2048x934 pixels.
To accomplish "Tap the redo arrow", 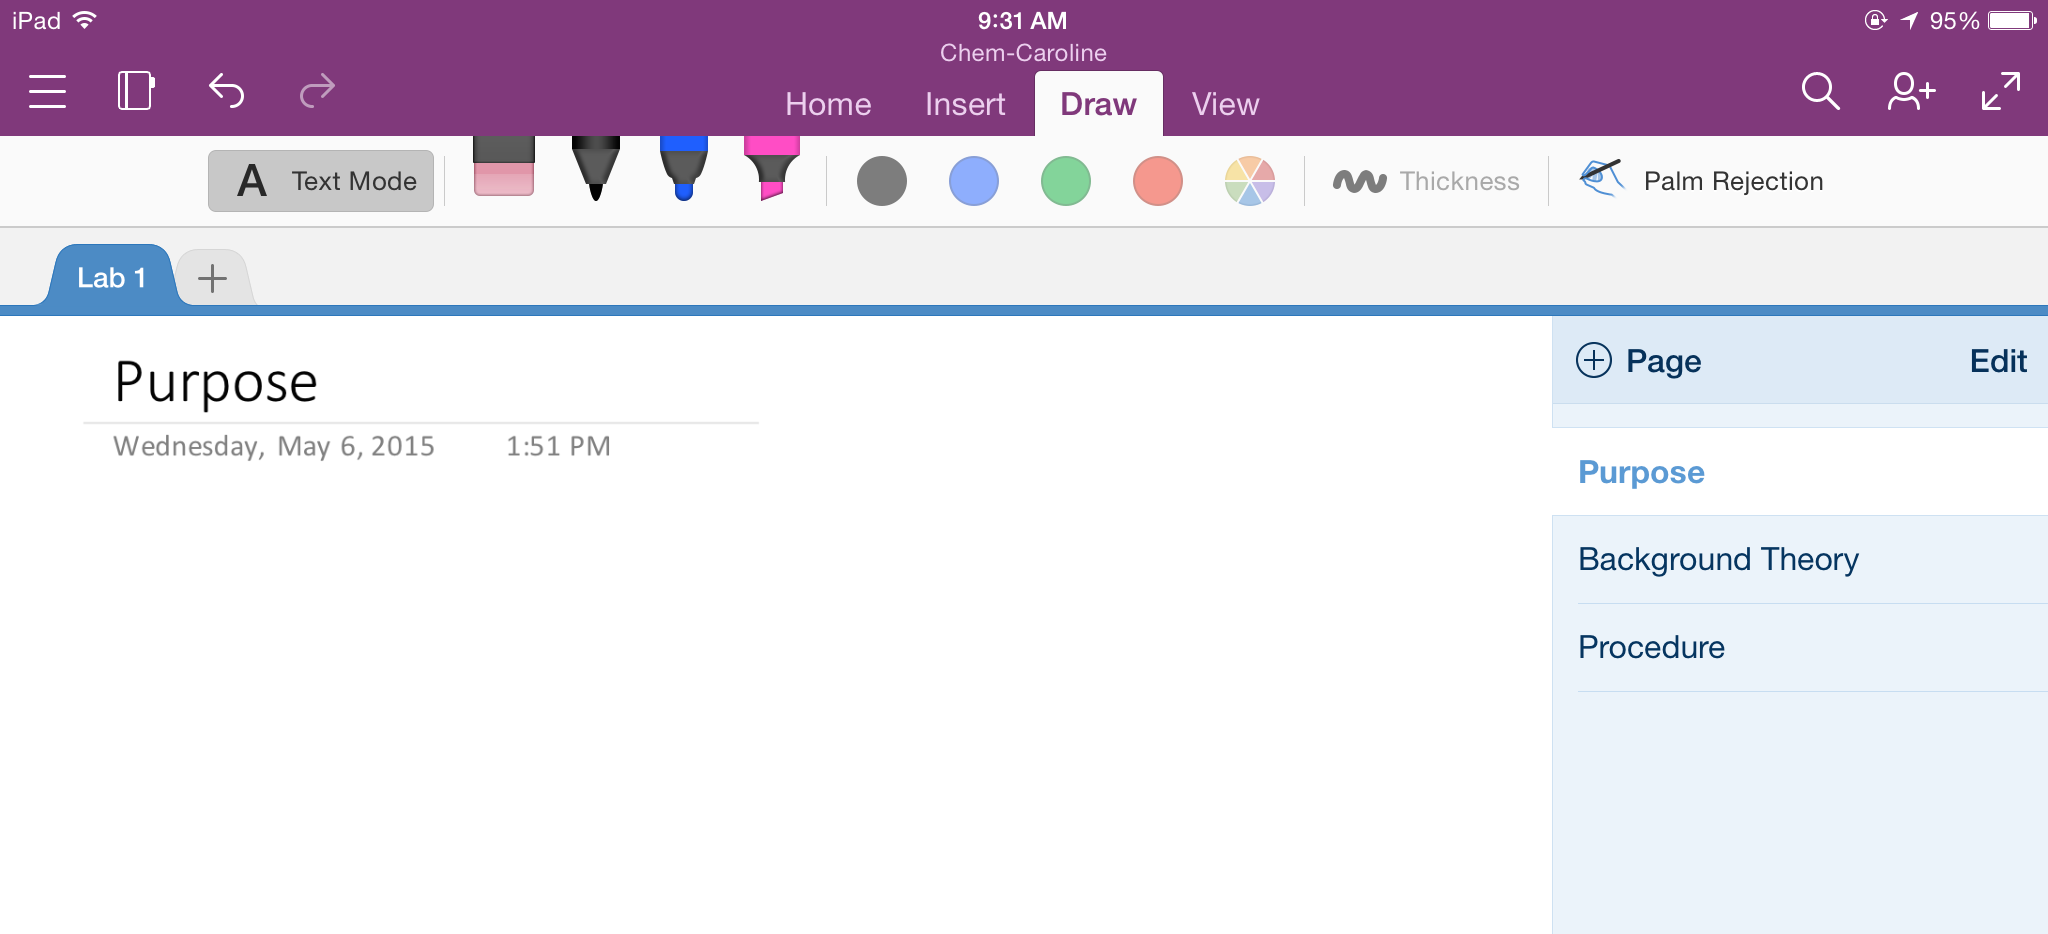I will click(317, 91).
